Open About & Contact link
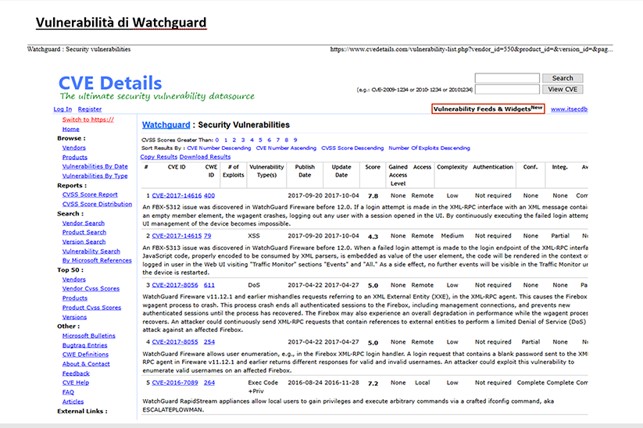 [x=86, y=364]
